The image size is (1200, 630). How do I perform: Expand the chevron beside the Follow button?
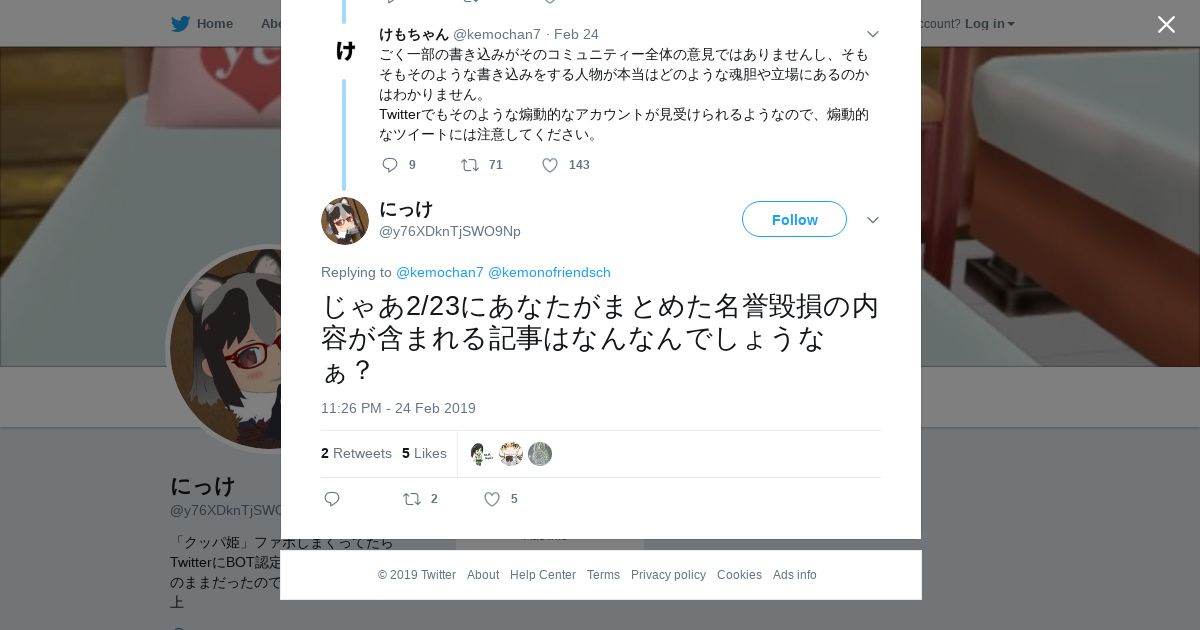872,220
